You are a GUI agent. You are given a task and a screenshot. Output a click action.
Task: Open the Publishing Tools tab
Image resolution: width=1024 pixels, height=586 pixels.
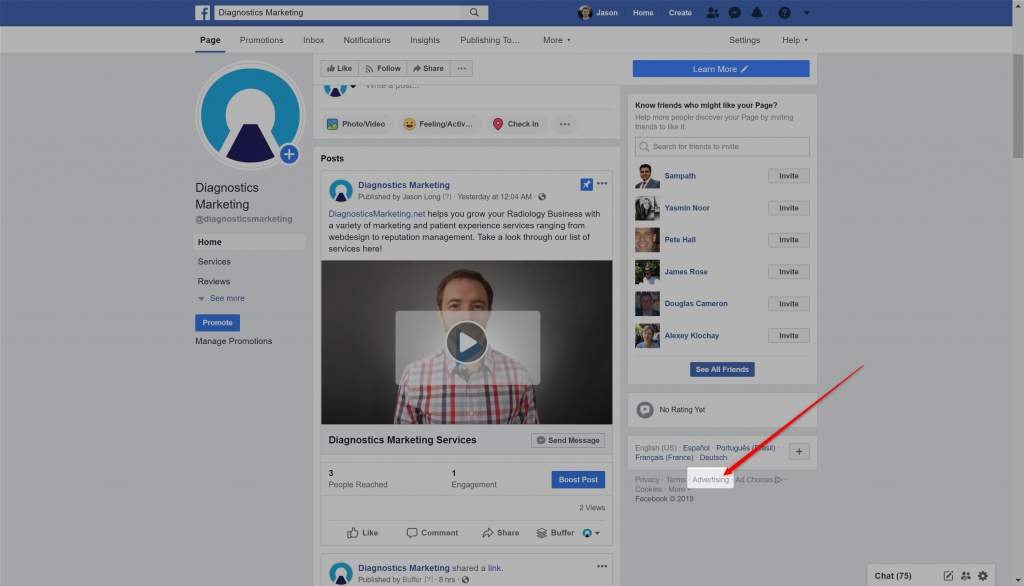point(490,40)
